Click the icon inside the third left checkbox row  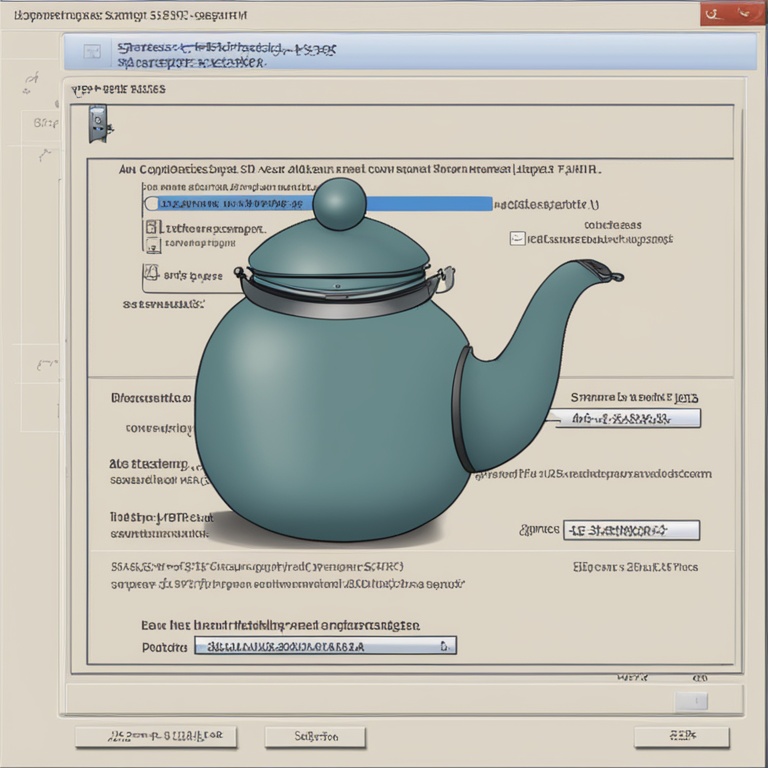pos(152,273)
